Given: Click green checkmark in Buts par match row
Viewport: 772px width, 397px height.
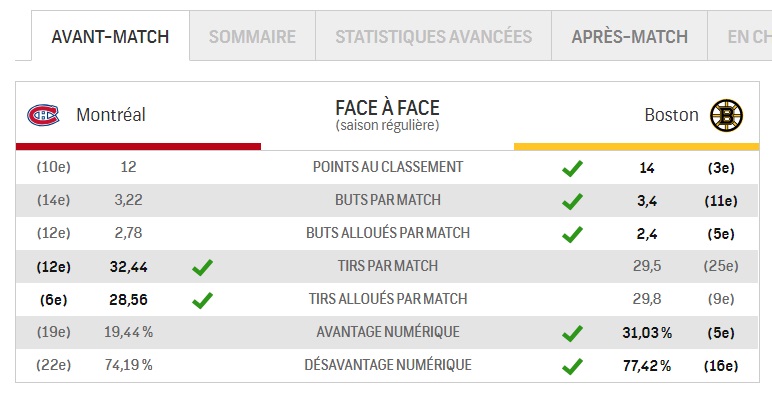Looking at the screenshot, I should pyautogui.click(x=572, y=201).
